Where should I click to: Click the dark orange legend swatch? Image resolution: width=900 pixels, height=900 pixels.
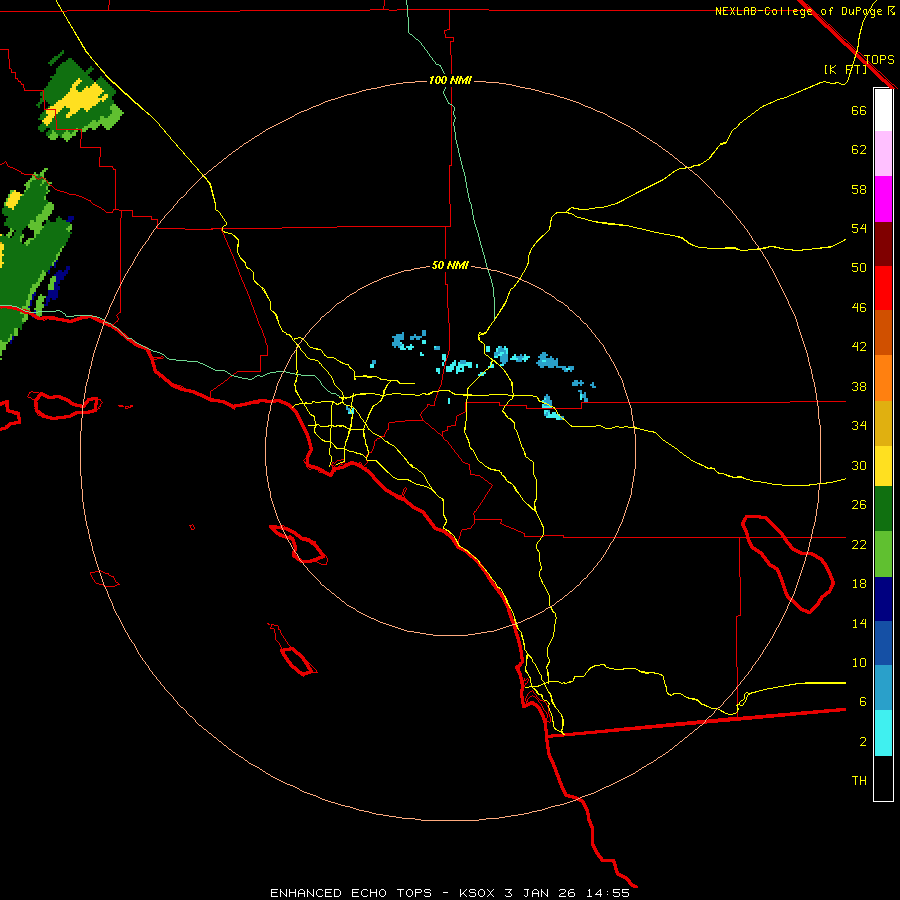point(883,332)
